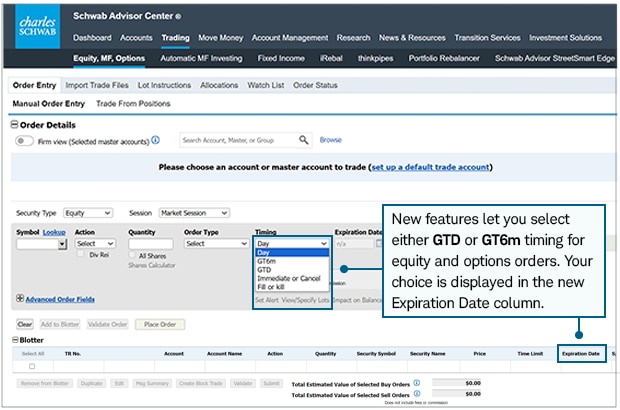This screenshot has height=410, width=620.
Task: Open iRebal section
Action: click(x=331, y=58)
